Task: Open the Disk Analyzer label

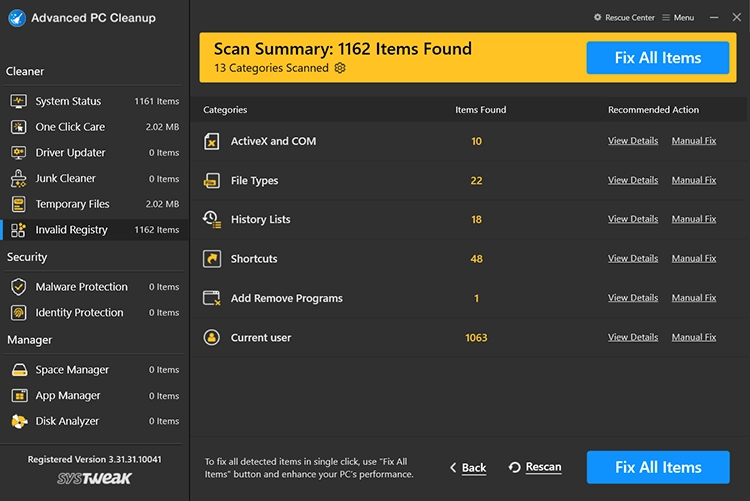Action: coord(67,421)
